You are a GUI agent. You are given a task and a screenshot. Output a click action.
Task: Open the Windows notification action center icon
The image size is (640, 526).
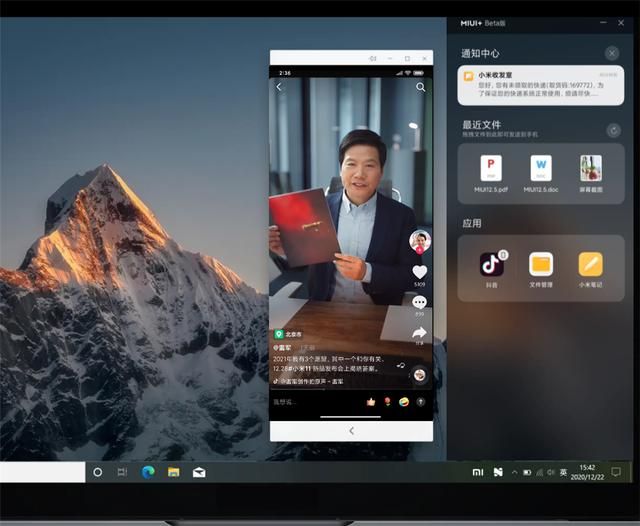(616, 472)
